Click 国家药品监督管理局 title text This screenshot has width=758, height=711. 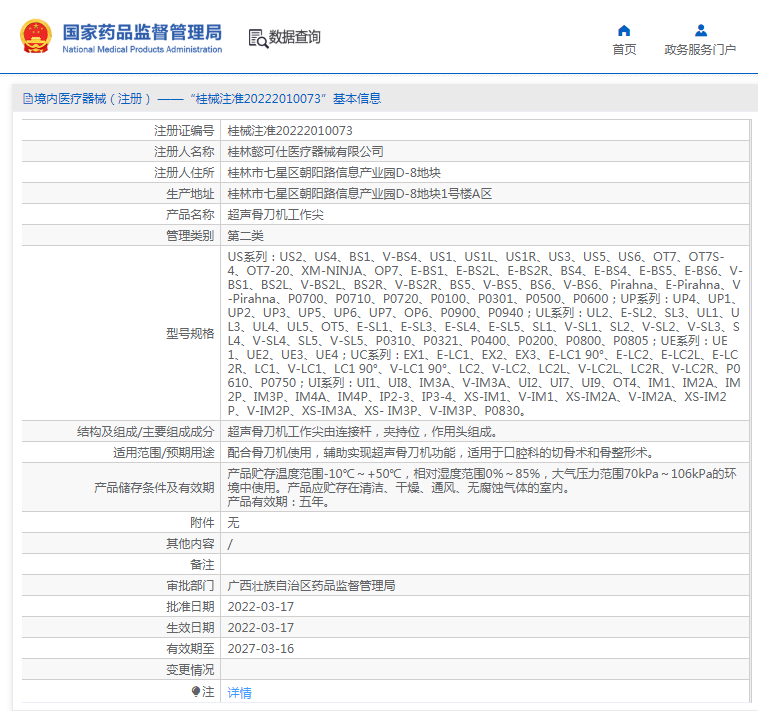click(x=142, y=32)
